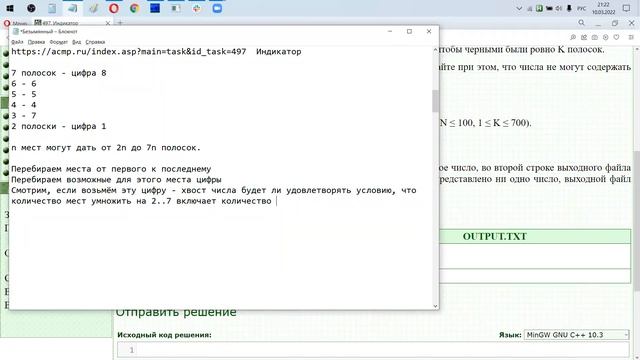Open the Правка menu in Notepad

[36, 42]
